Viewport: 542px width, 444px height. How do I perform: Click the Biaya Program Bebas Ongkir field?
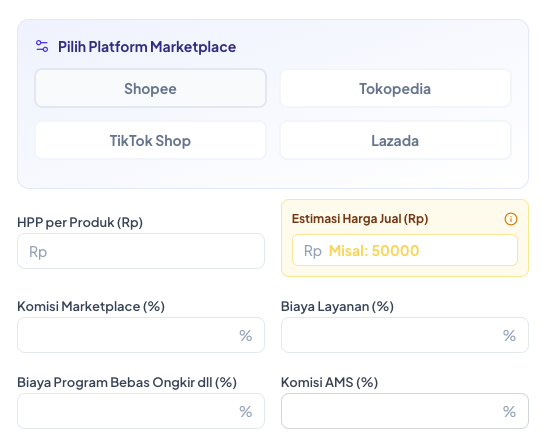point(141,411)
